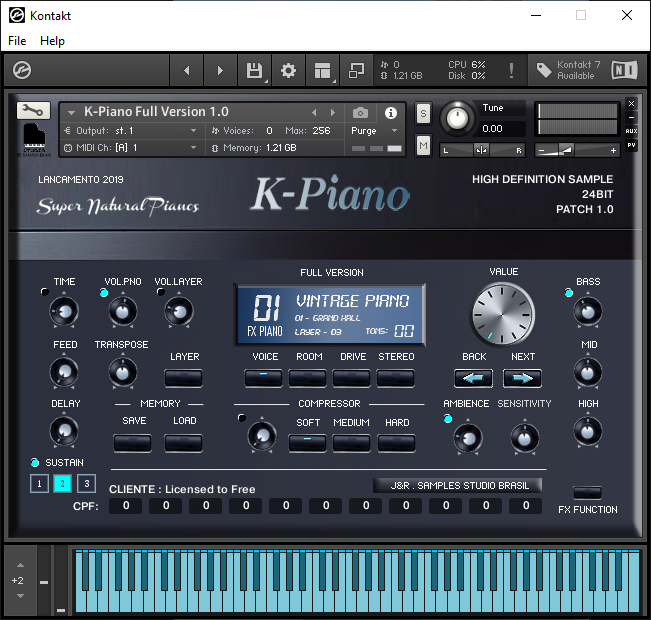Click the TRANSPOSE knob

click(122, 372)
